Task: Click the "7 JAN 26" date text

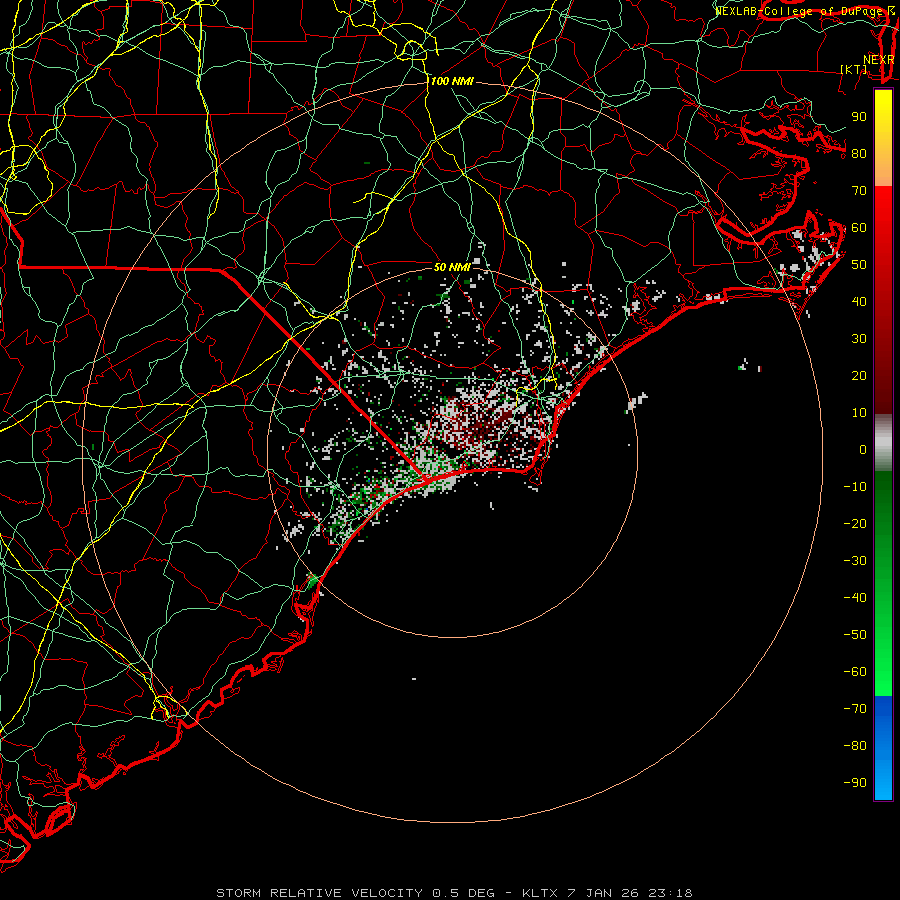Action: tap(604, 893)
